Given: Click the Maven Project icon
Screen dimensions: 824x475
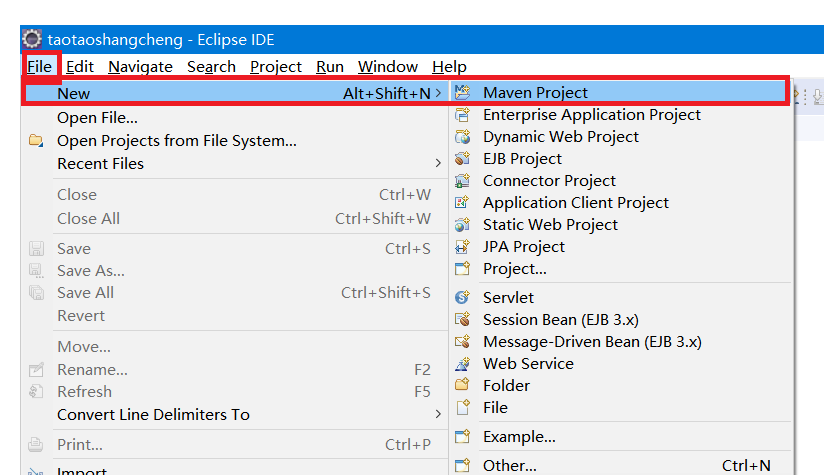Looking at the screenshot, I should click(462, 92).
